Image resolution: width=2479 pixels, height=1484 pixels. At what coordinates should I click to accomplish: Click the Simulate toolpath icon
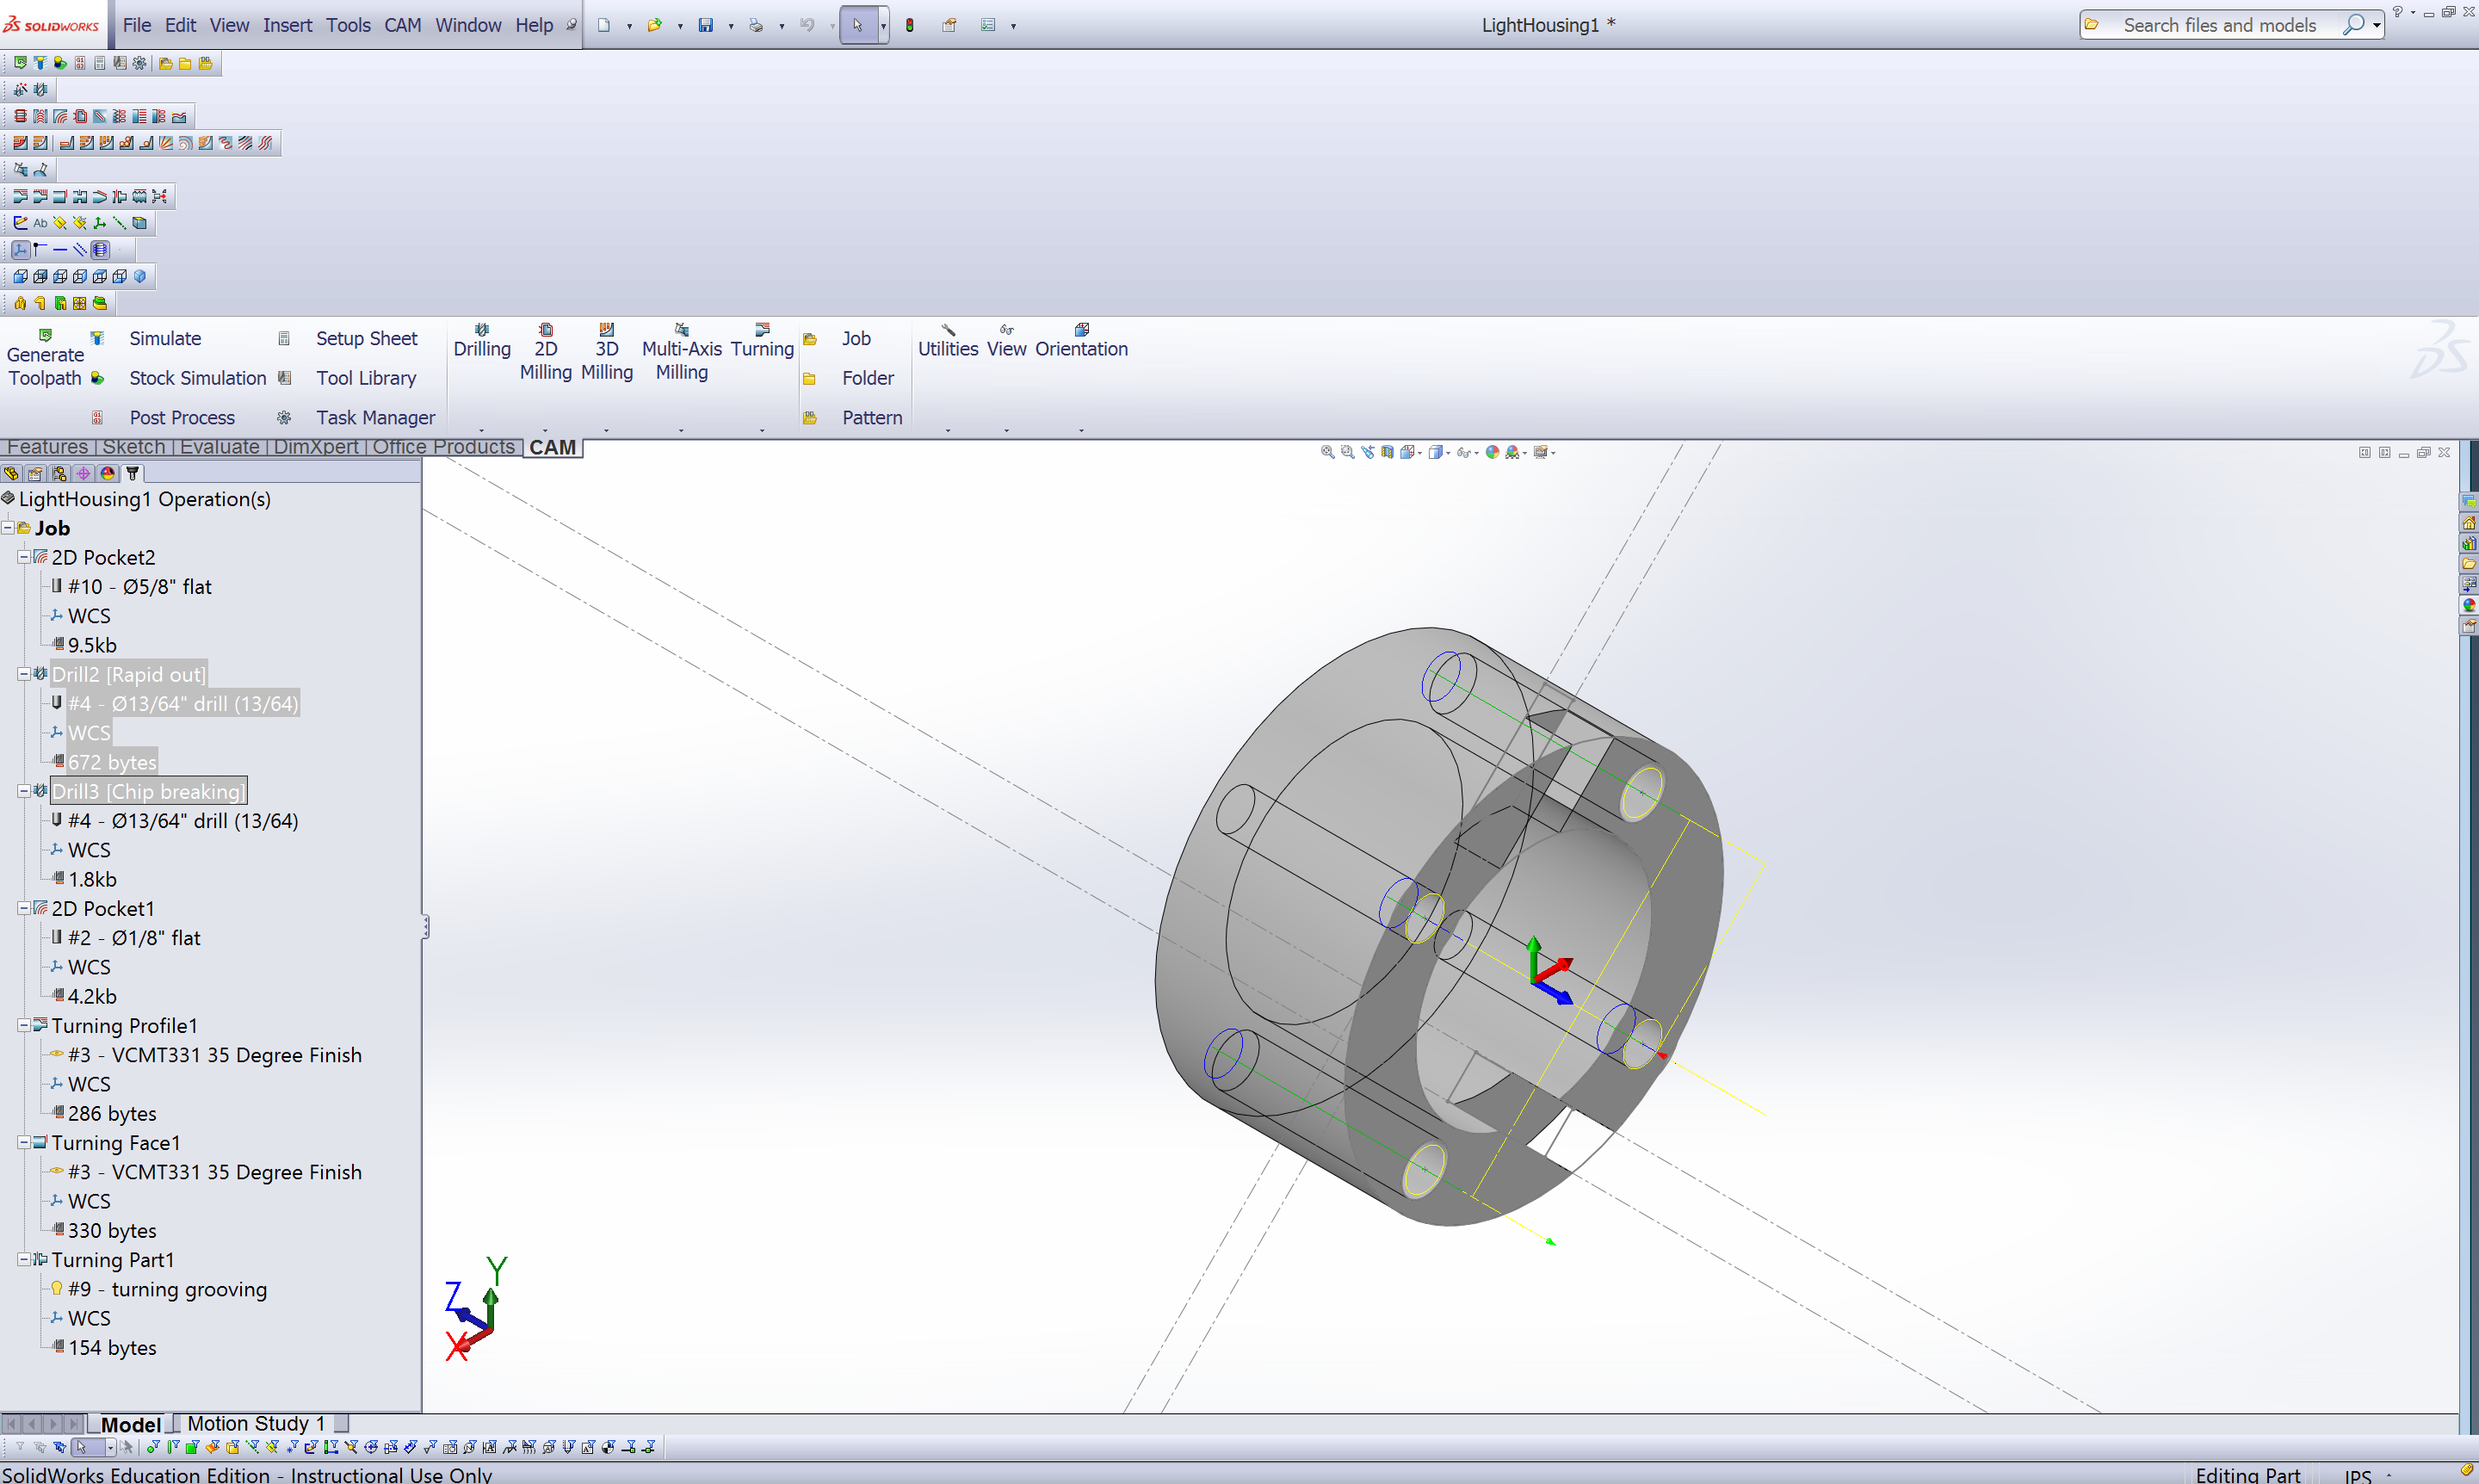[x=101, y=337]
